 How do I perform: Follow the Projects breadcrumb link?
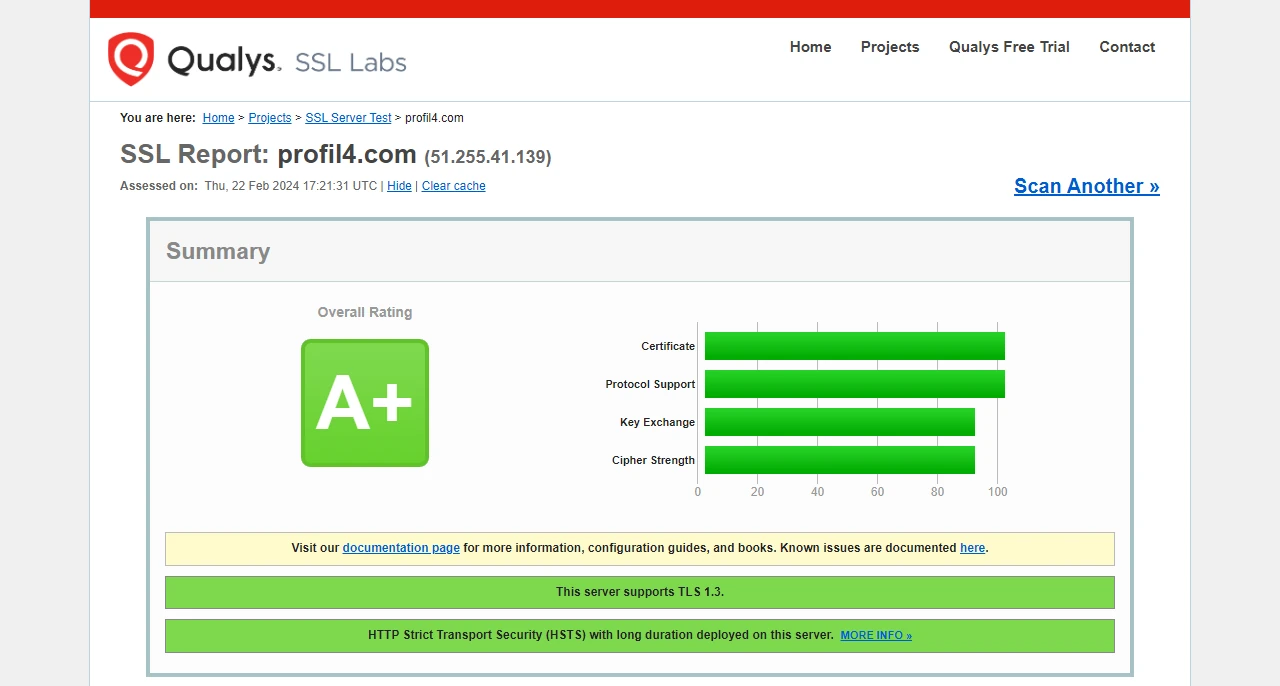[x=270, y=118]
